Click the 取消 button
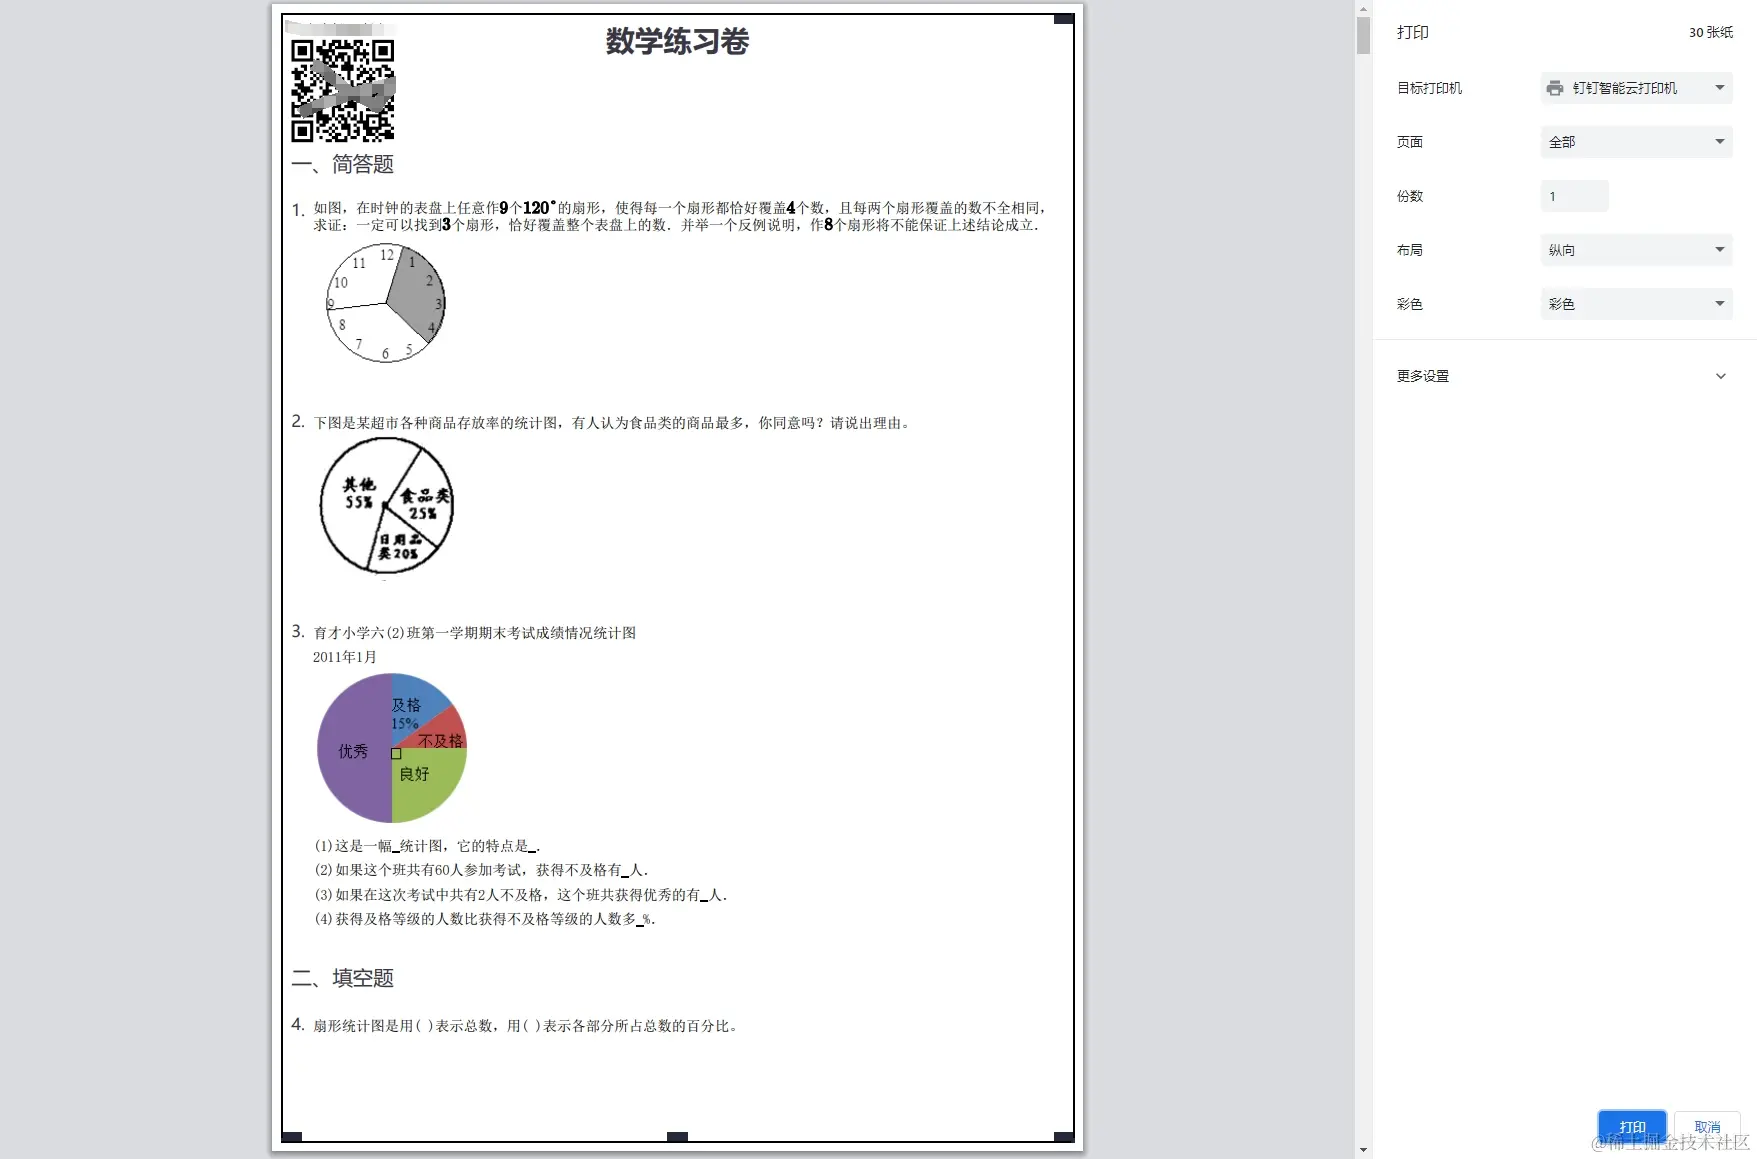Viewport: 1757px width, 1159px height. 1707,1126
